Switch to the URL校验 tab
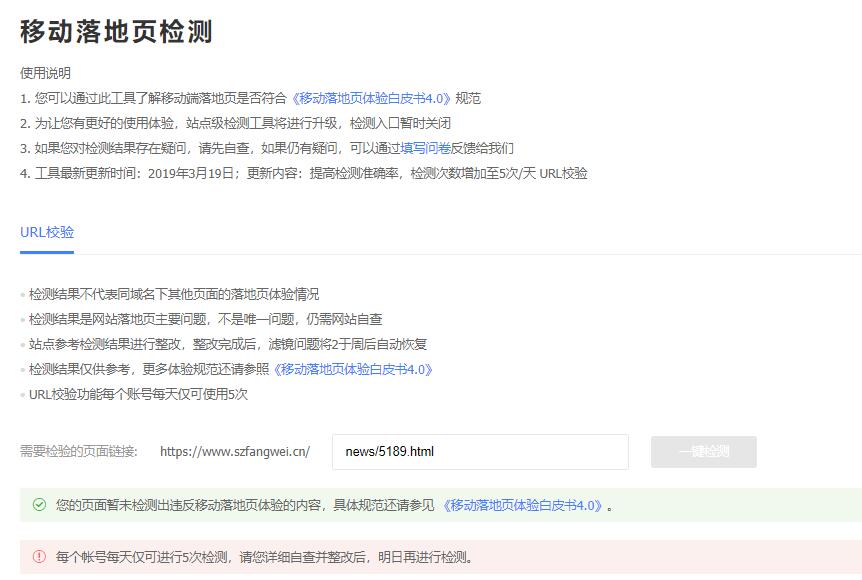 47,232
